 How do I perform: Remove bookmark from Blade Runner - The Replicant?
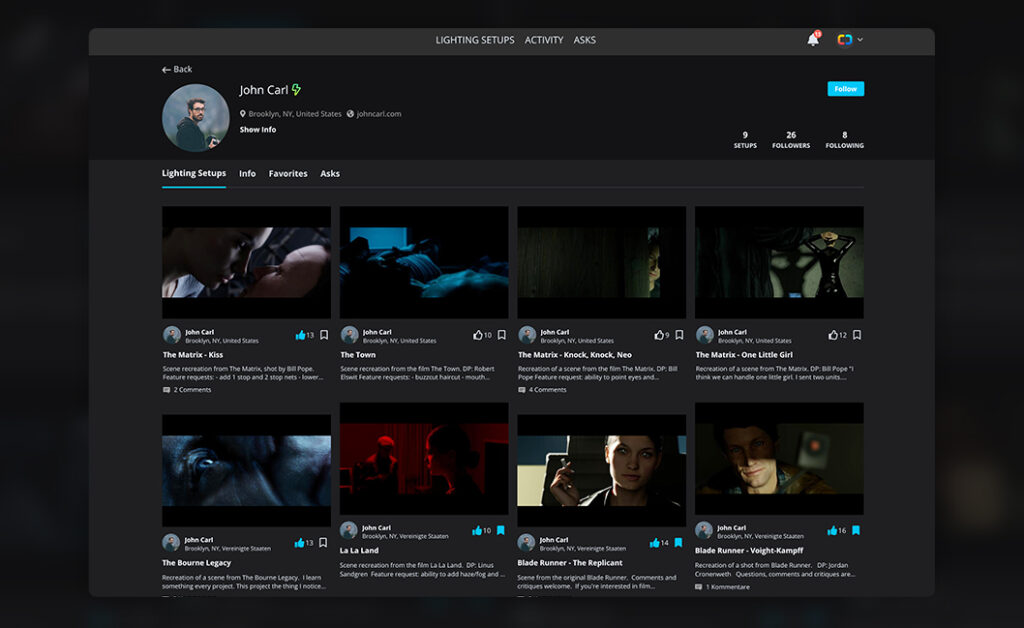679,542
